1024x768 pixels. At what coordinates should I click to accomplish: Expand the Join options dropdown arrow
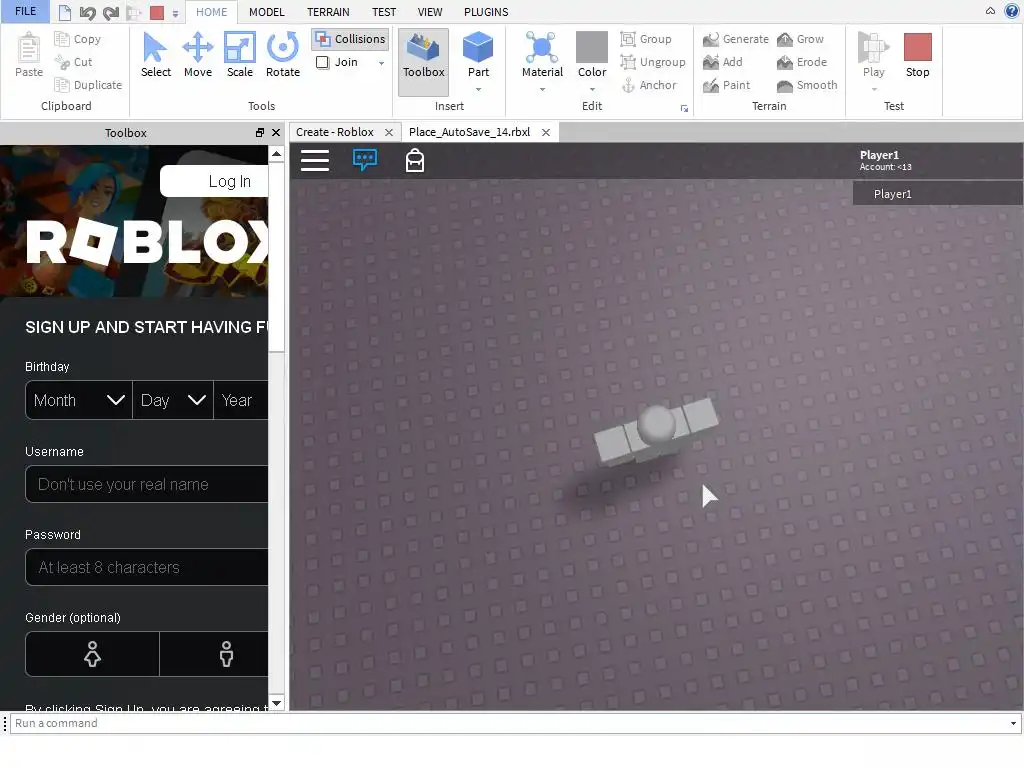tap(381, 63)
